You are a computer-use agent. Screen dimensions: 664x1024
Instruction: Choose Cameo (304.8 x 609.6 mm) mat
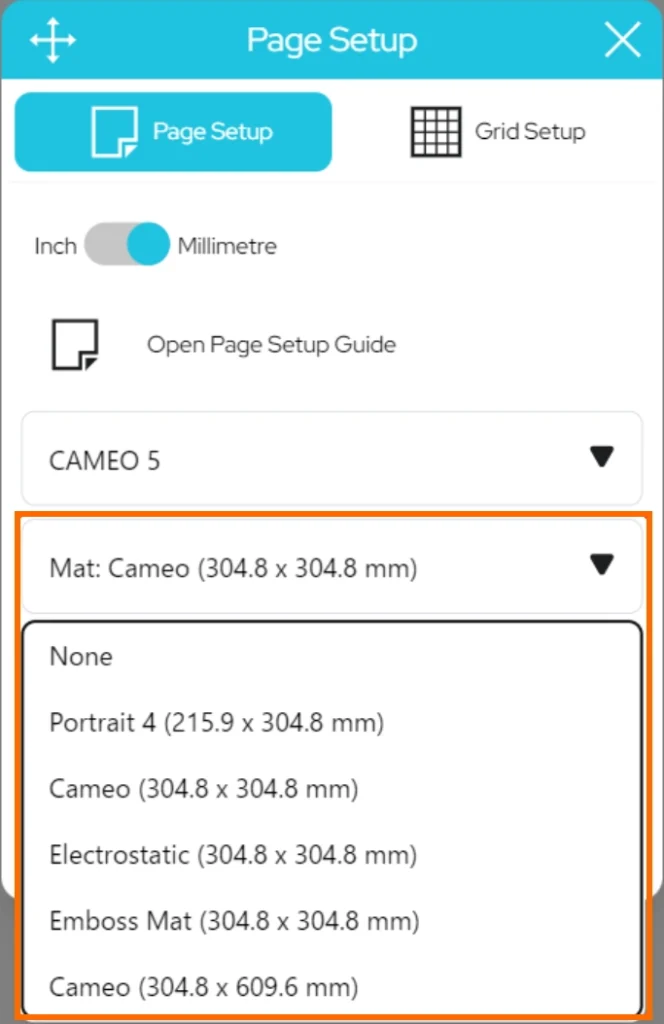[x=203, y=988]
